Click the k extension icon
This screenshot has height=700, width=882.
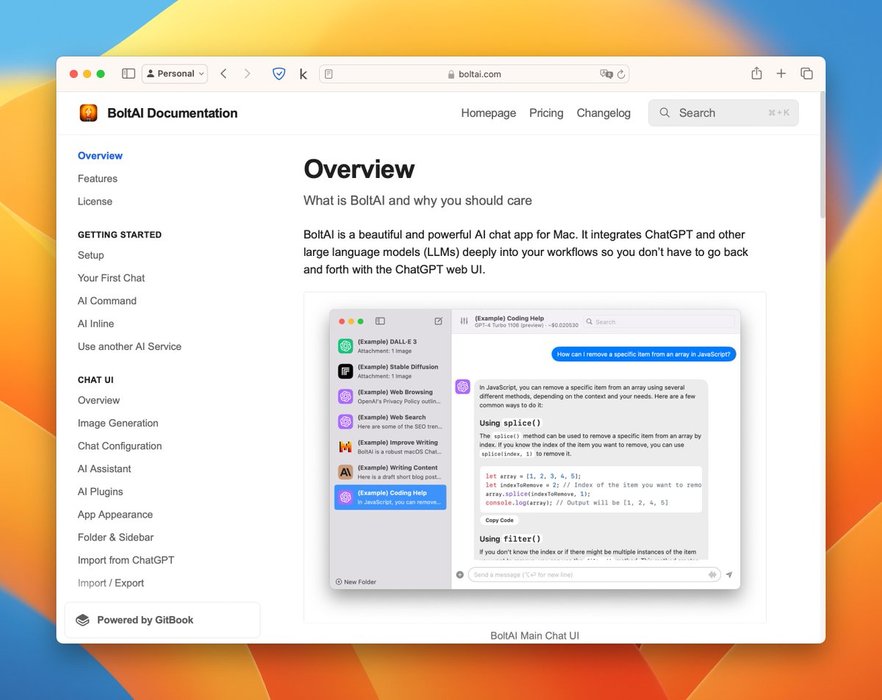(303, 74)
